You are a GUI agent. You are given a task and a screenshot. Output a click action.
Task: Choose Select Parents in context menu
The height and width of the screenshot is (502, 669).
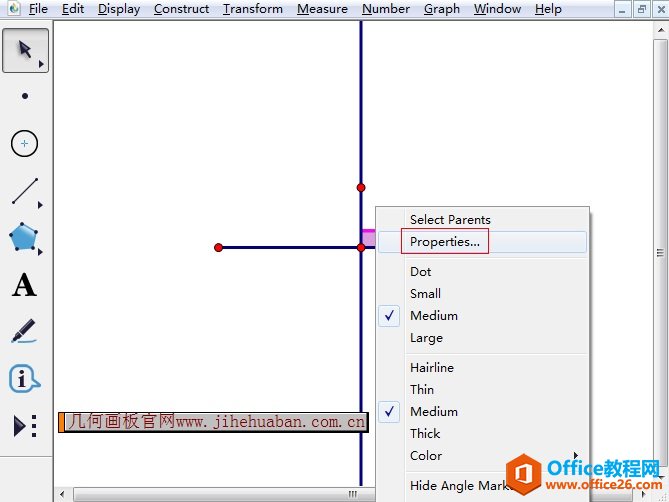pyautogui.click(x=483, y=220)
